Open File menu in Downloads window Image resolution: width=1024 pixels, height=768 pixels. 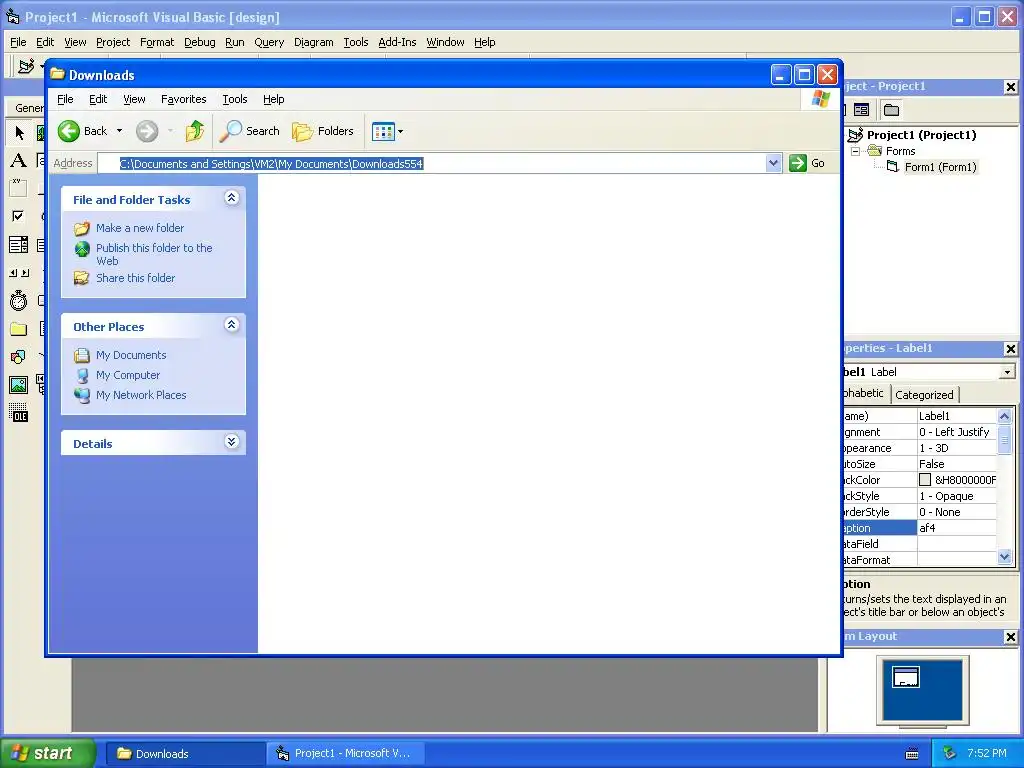pos(65,99)
